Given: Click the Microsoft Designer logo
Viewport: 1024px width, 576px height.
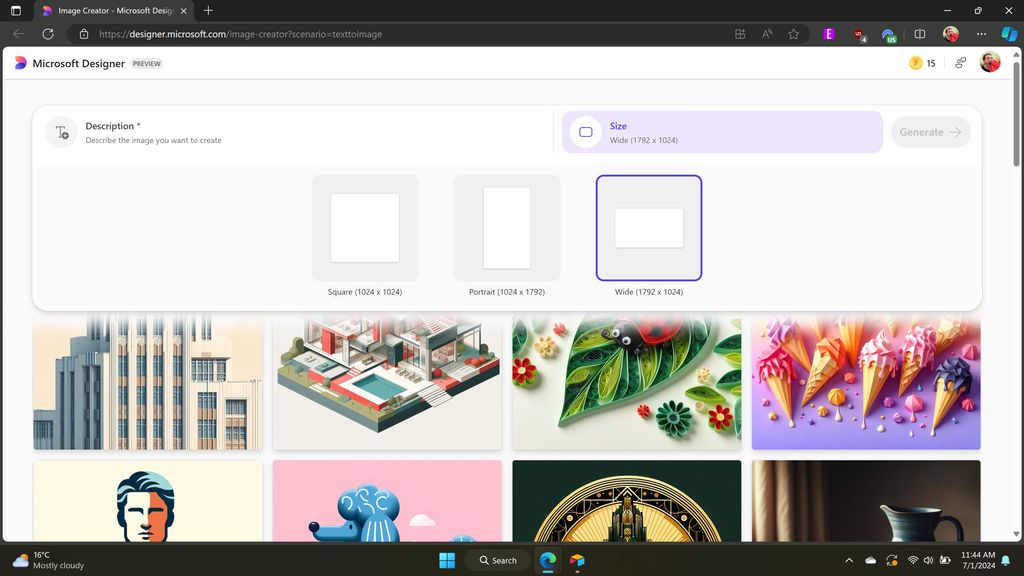Looking at the screenshot, I should (19, 63).
